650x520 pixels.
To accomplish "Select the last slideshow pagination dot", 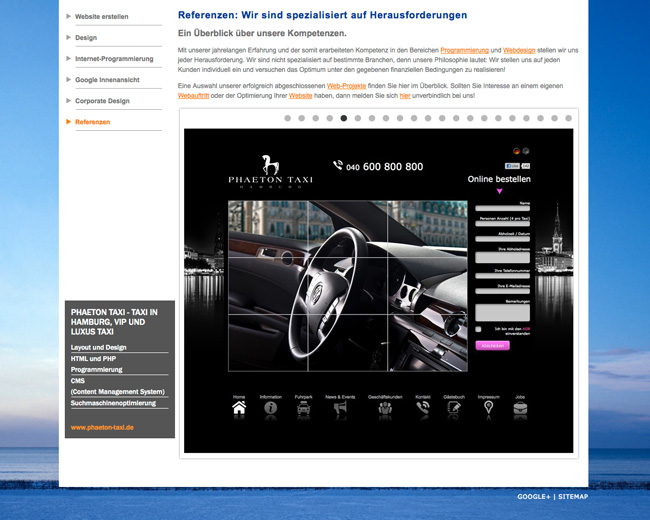I will click(568, 118).
